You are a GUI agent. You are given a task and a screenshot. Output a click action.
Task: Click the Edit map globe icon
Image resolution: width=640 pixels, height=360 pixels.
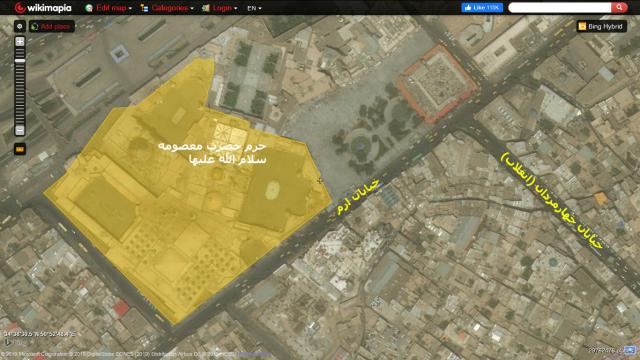89,8
